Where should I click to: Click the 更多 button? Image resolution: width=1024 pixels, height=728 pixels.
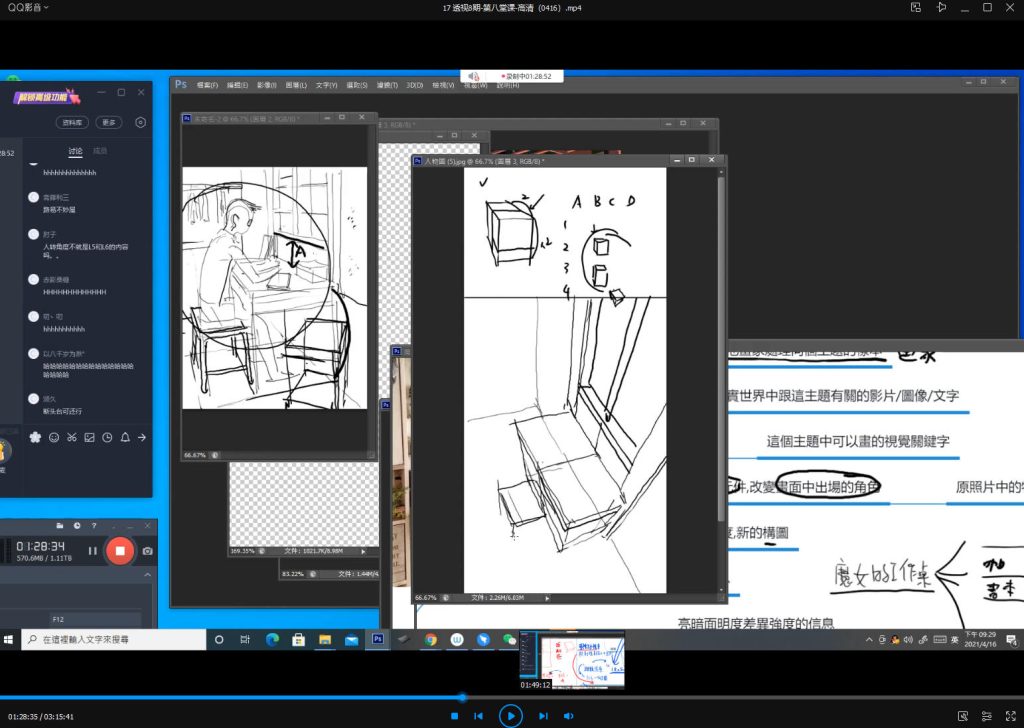point(109,122)
